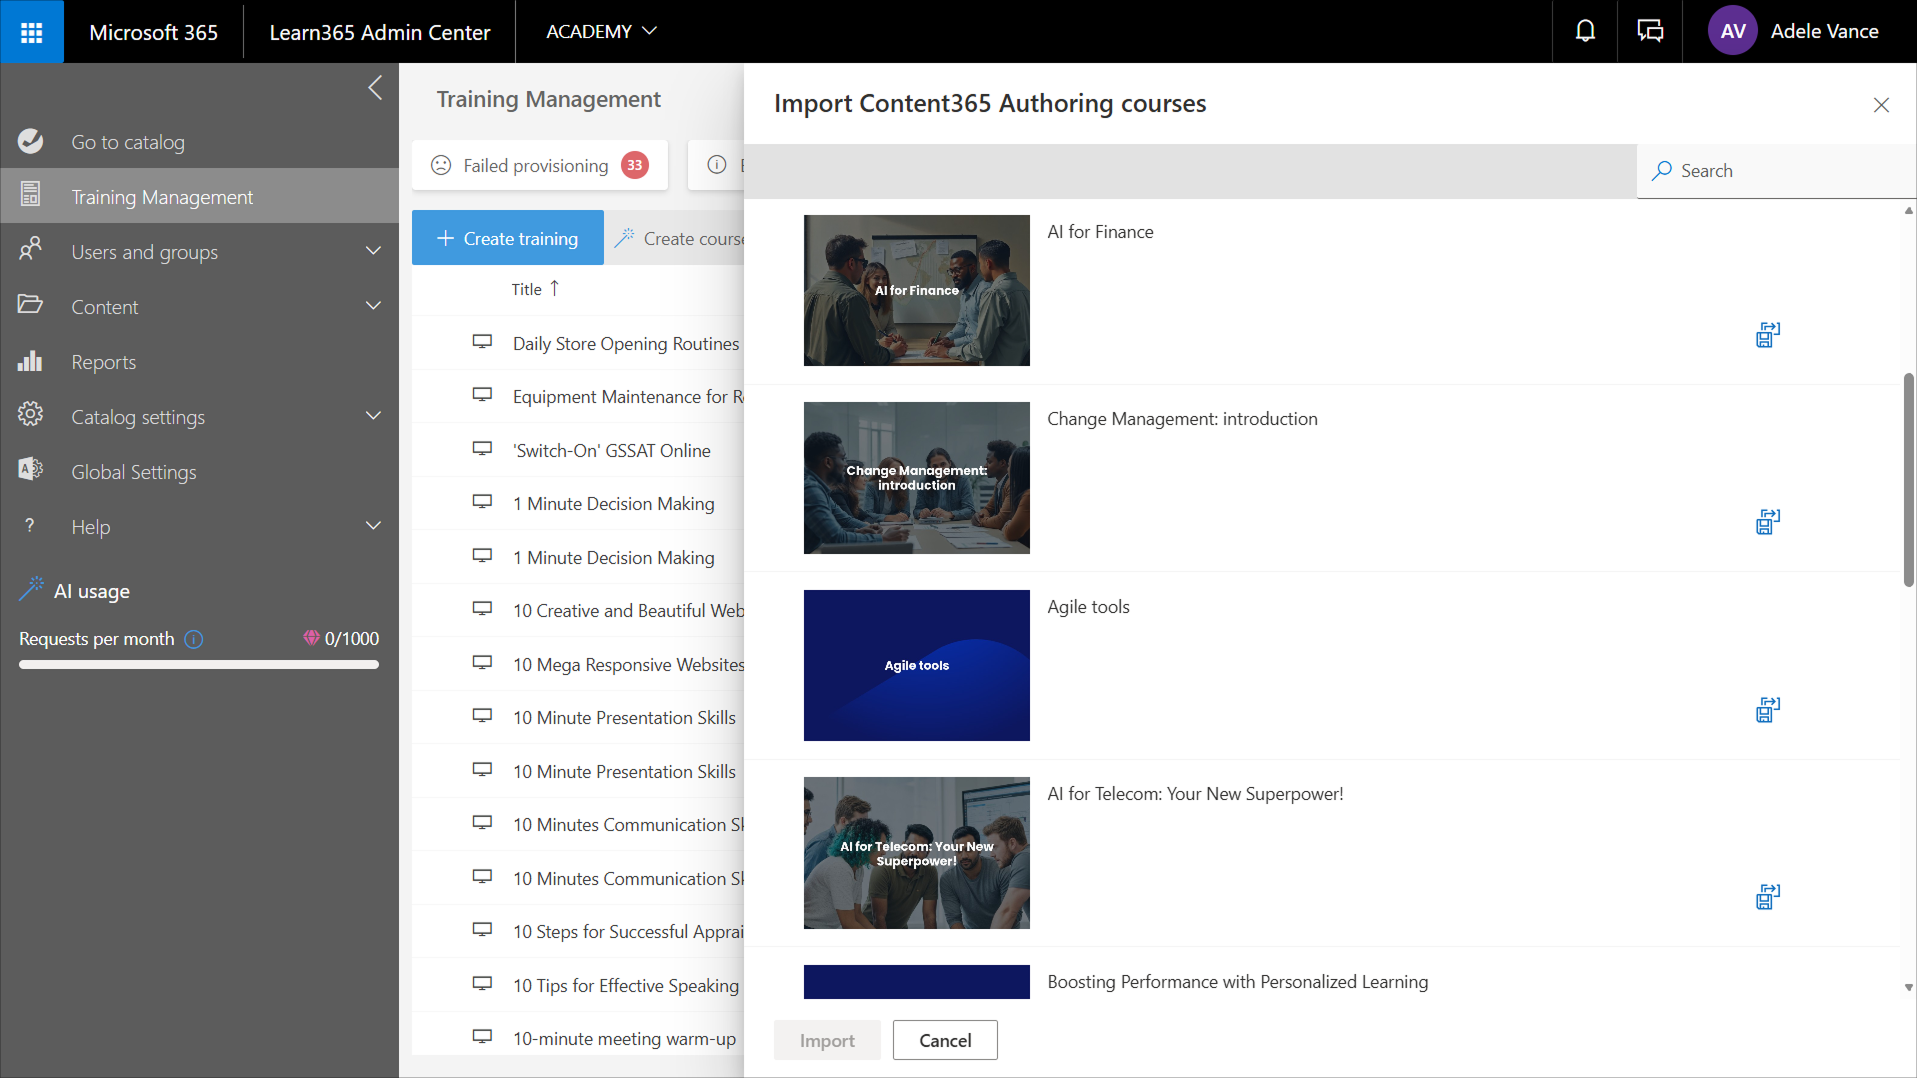Select the Agile tools course thumbnail
1917x1078 pixels.
coord(916,665)
